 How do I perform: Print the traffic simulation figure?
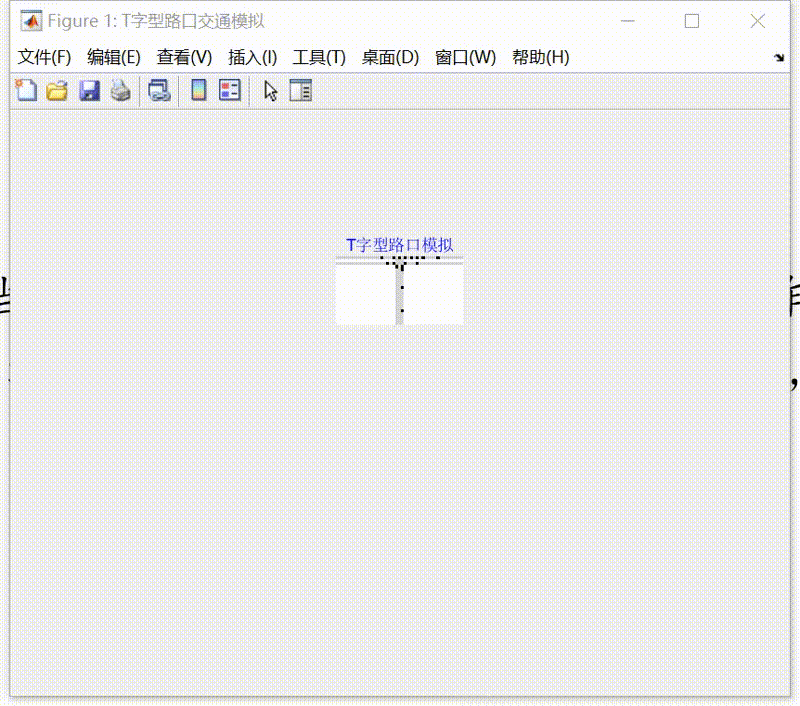pos(120,90)
